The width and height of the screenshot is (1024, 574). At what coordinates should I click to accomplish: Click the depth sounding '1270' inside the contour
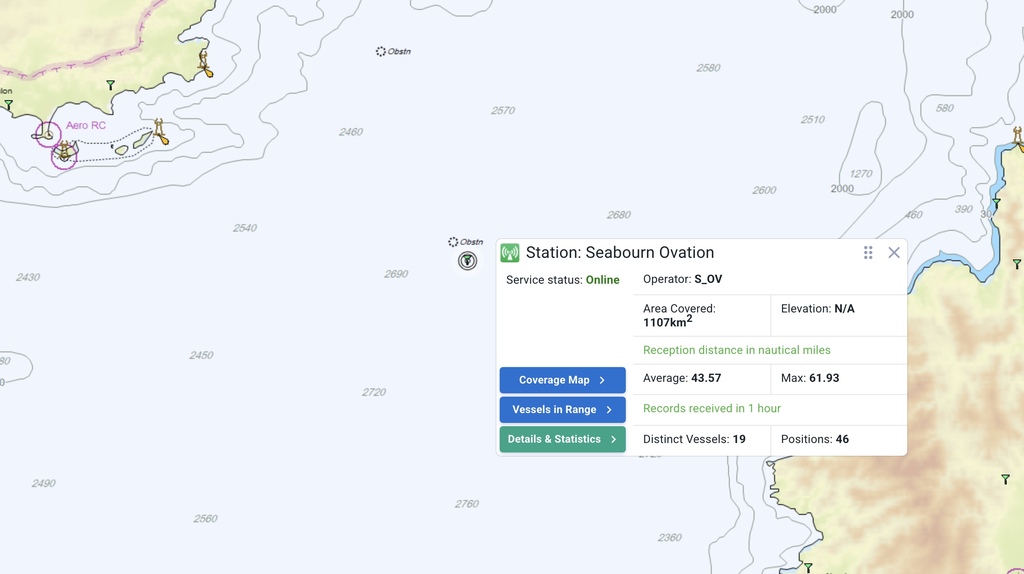861,174
